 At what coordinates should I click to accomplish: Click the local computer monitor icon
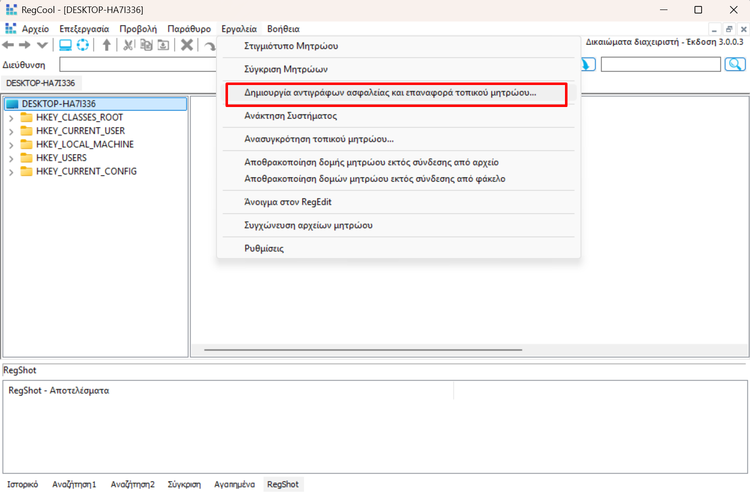pyautogui.click(x=65, y=46)
